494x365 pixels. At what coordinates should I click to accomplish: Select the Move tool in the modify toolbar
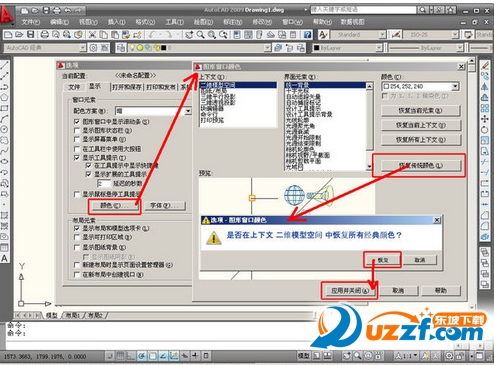point(485,119)
